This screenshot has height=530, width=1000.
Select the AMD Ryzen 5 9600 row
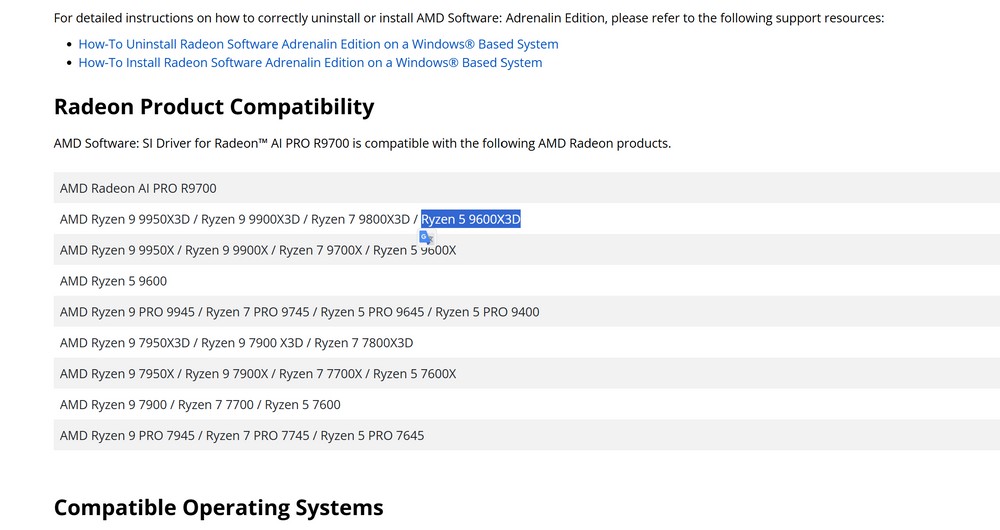tap(527, 281)
